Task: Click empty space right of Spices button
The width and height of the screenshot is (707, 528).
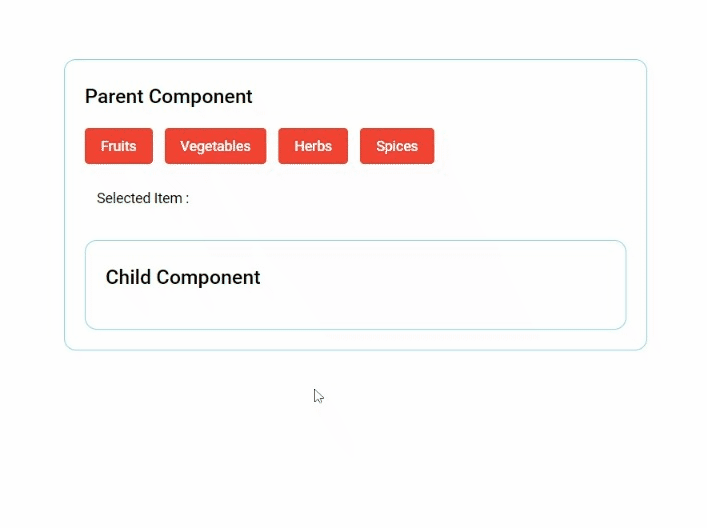Action: (x=530, y=146)
